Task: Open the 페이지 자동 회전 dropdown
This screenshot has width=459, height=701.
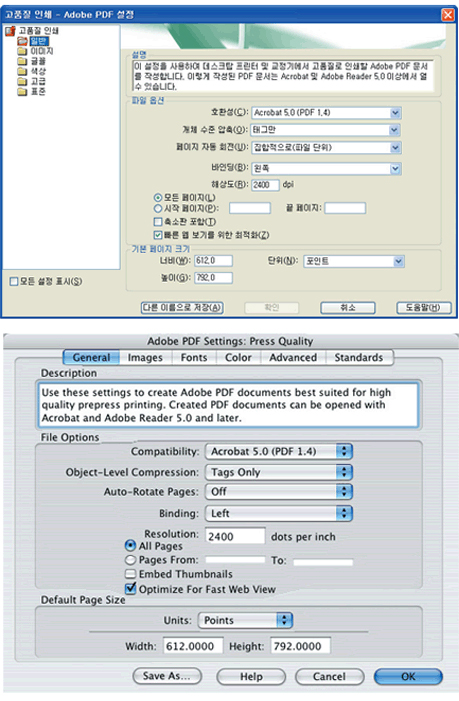Action: 326,148
